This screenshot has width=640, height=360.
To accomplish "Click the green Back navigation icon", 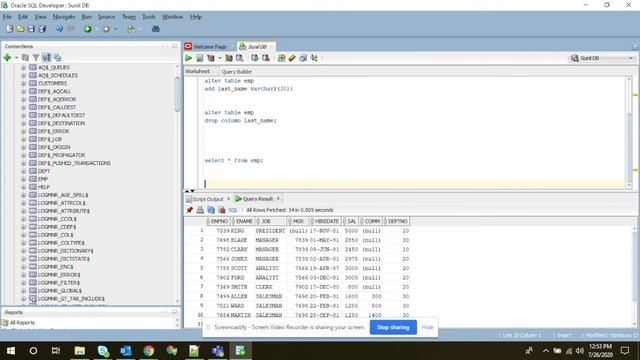I will click(88, 29).
